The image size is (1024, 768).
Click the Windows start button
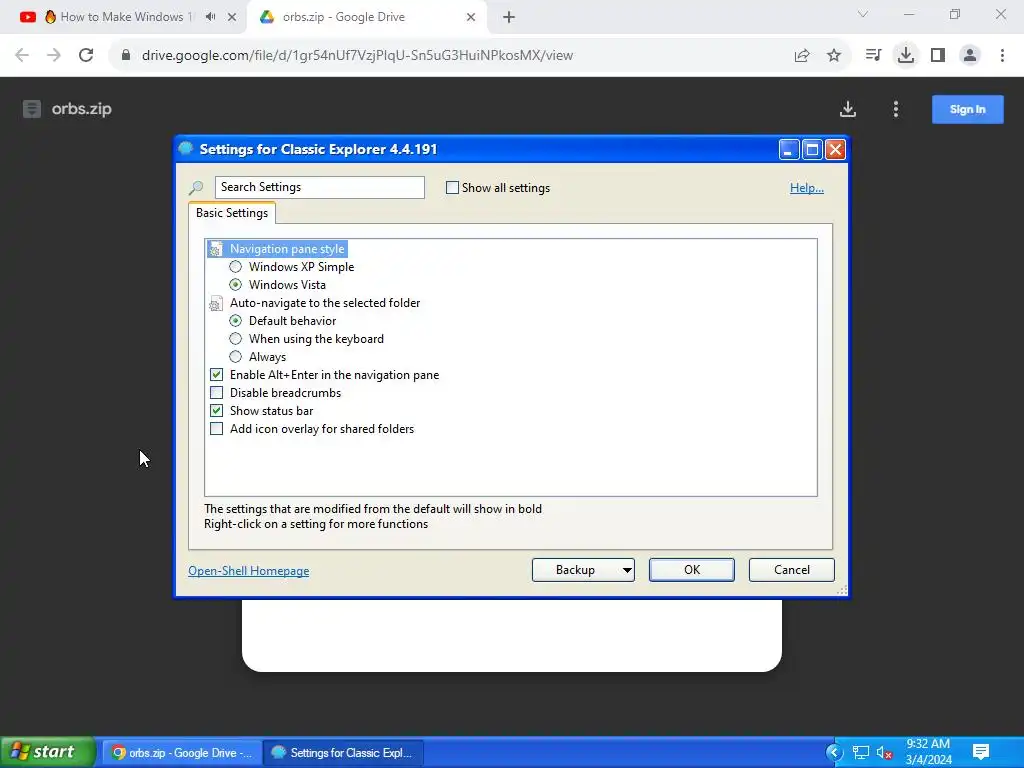click(48, 752)
